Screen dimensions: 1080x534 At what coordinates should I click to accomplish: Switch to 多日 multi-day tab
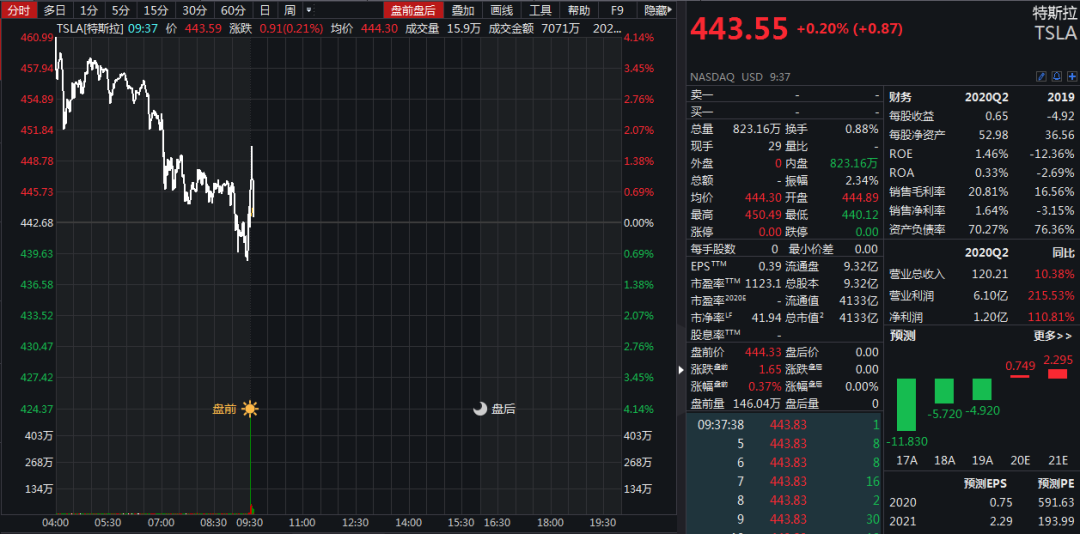click(55, 10)
